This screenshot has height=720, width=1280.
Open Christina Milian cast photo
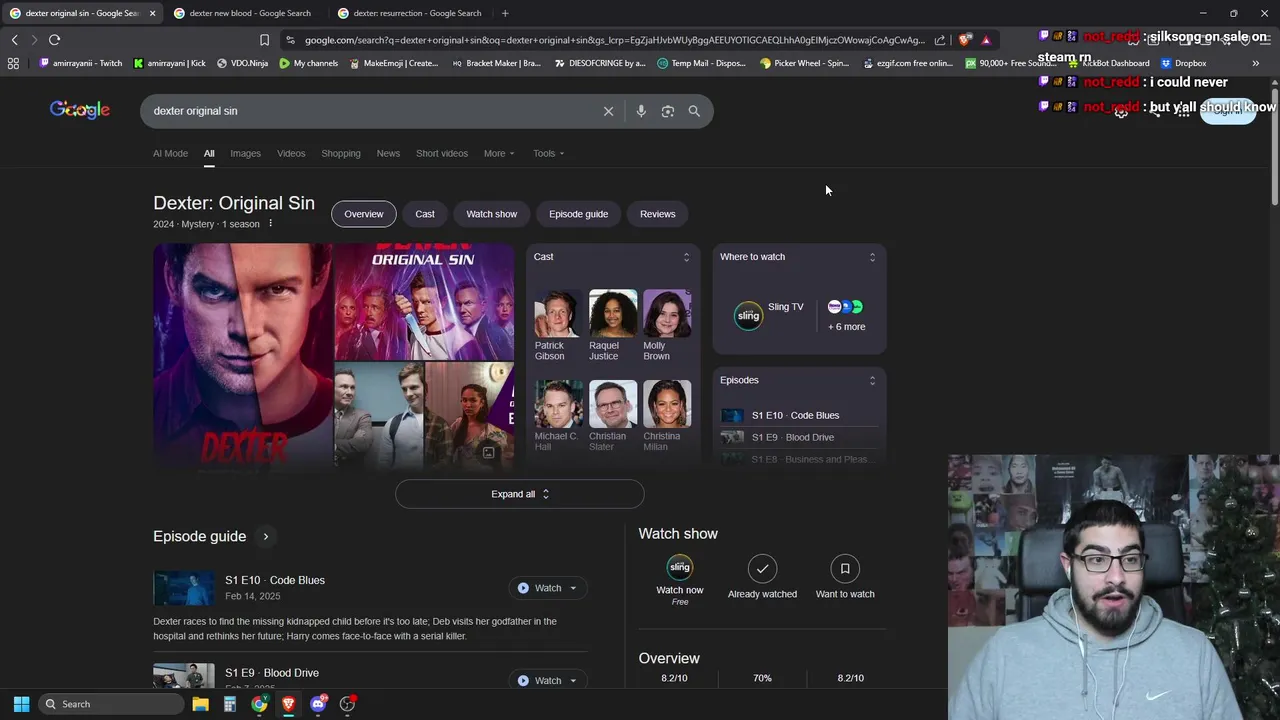click(667, 404)
